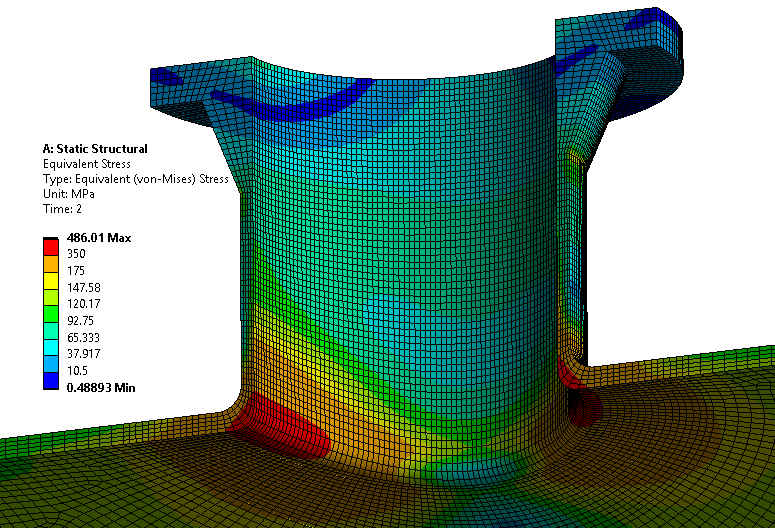The height and width of the screenshot is (528, 775).
Task: Click the dark blue legend color band
Action: point(51,381)
